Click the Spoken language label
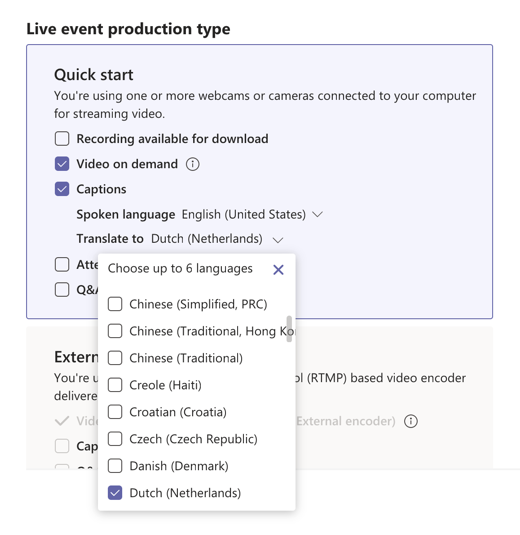 (x=126, y=215)
